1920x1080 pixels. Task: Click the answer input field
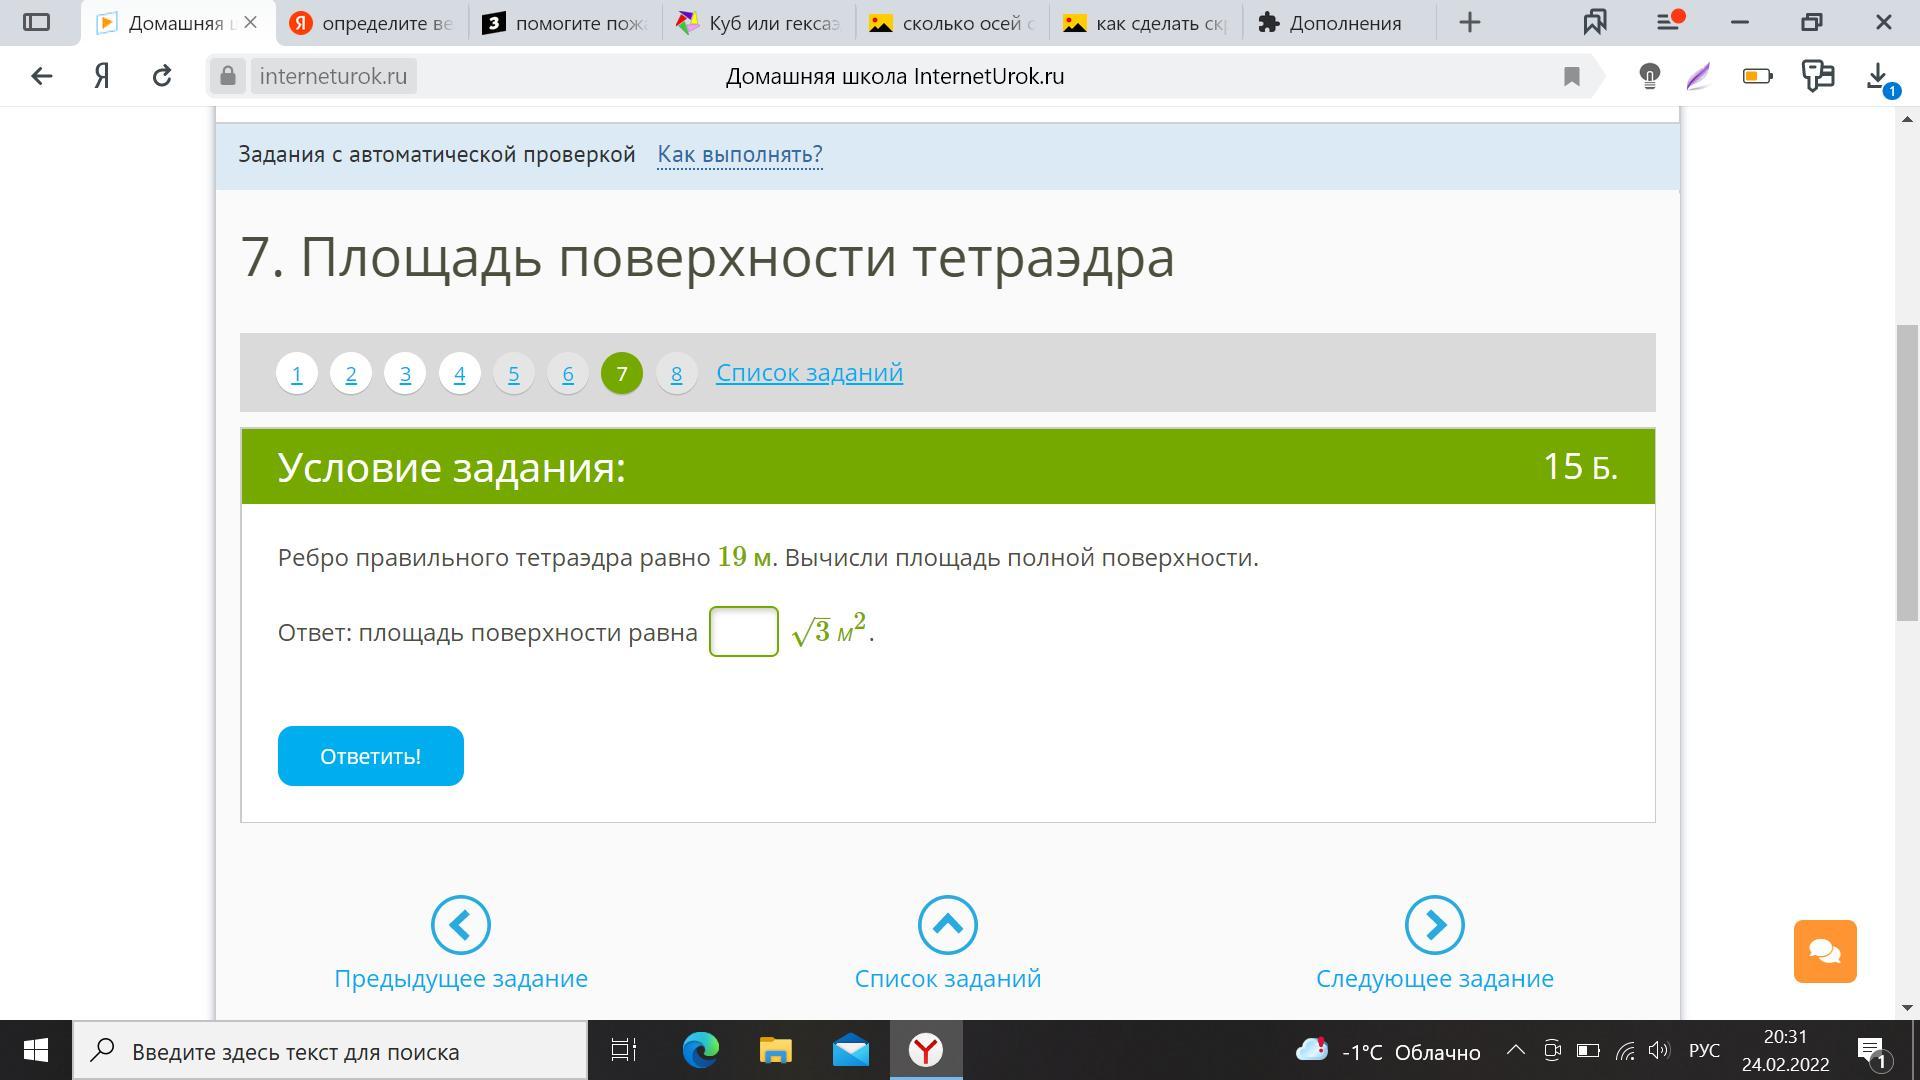(x=743, y=632)
